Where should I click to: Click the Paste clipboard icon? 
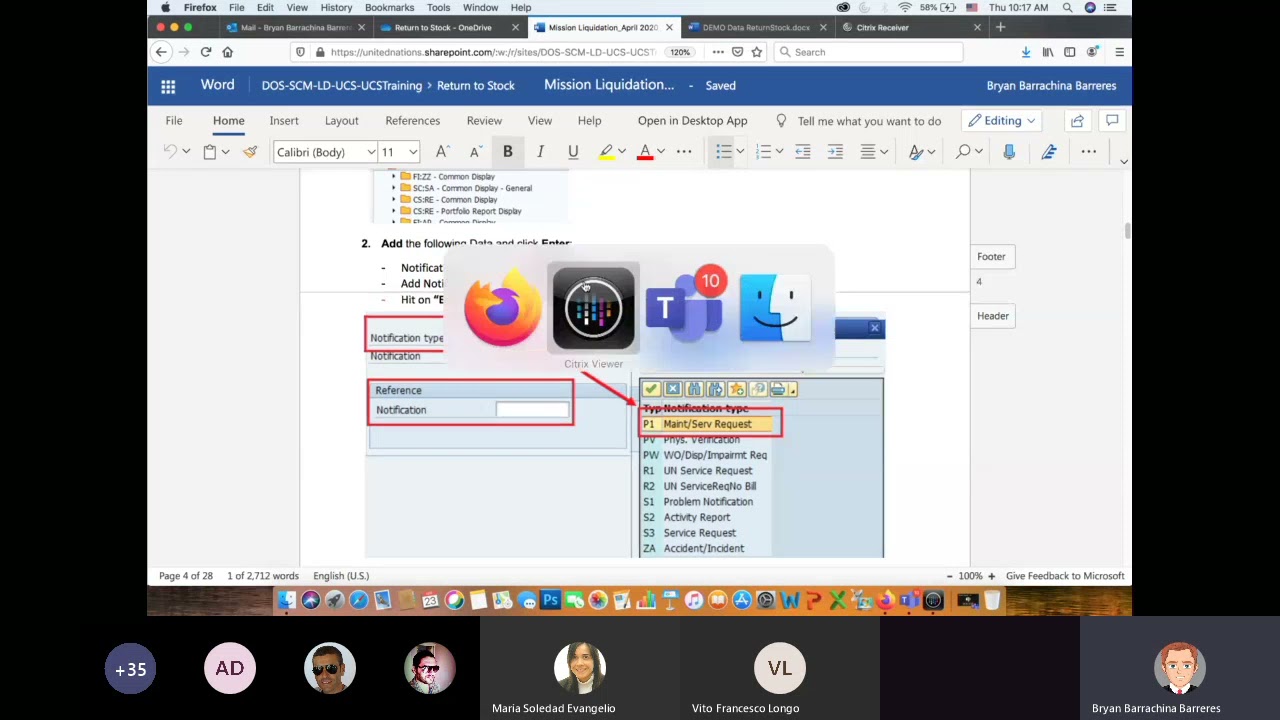210,152
